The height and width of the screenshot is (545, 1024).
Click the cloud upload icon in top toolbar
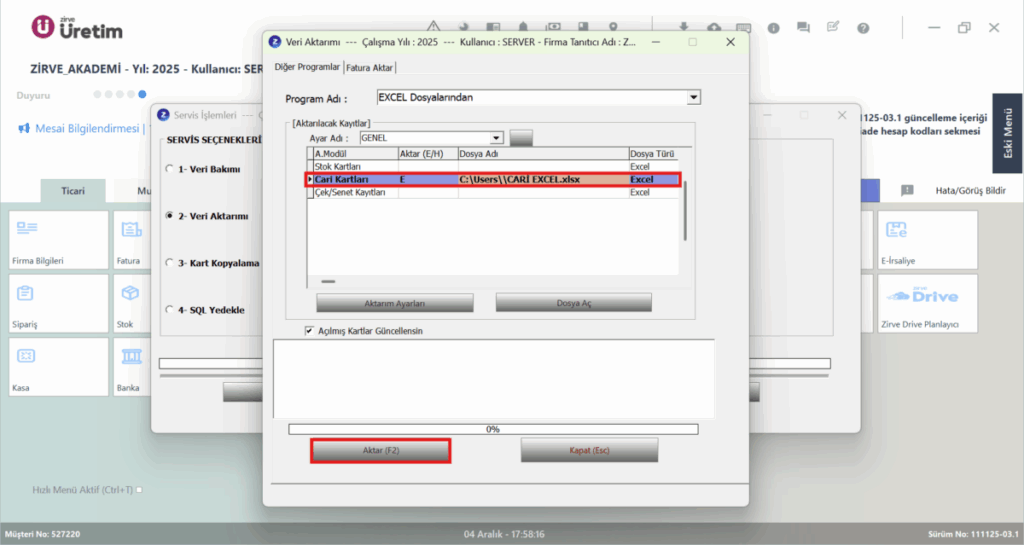tap(714, 27)
